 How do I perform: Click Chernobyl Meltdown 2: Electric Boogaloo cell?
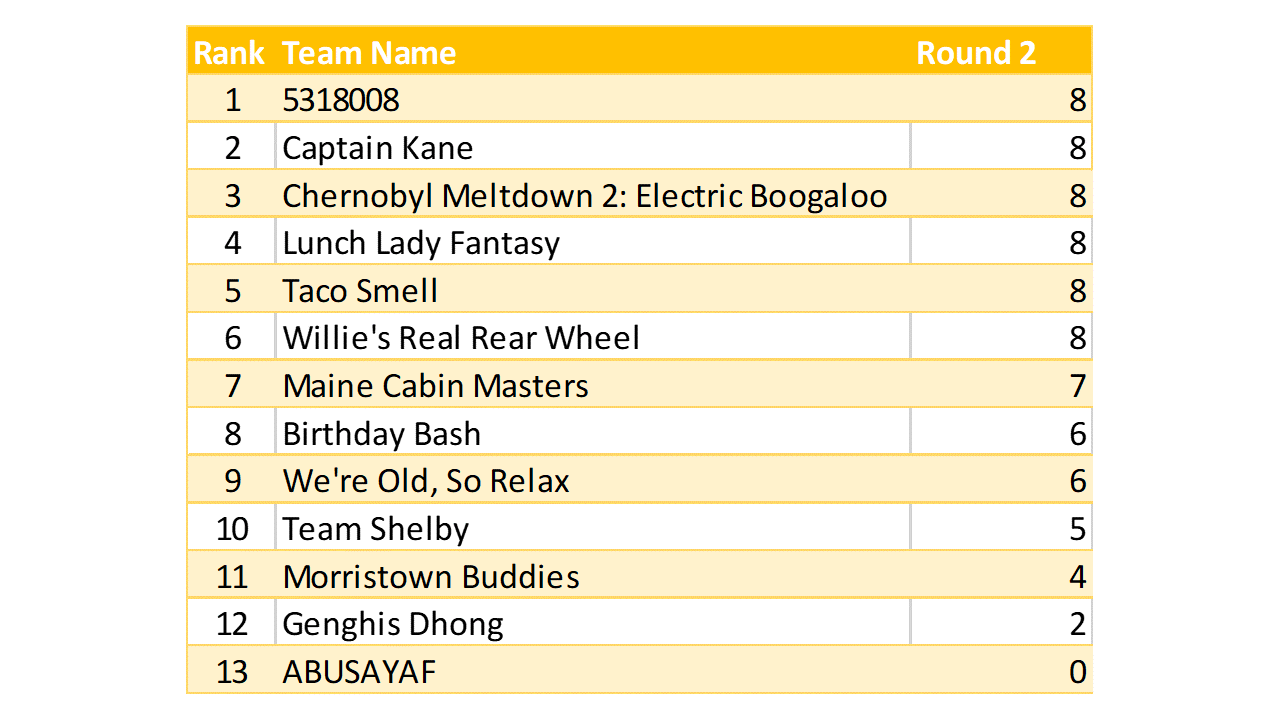point(584,196)
